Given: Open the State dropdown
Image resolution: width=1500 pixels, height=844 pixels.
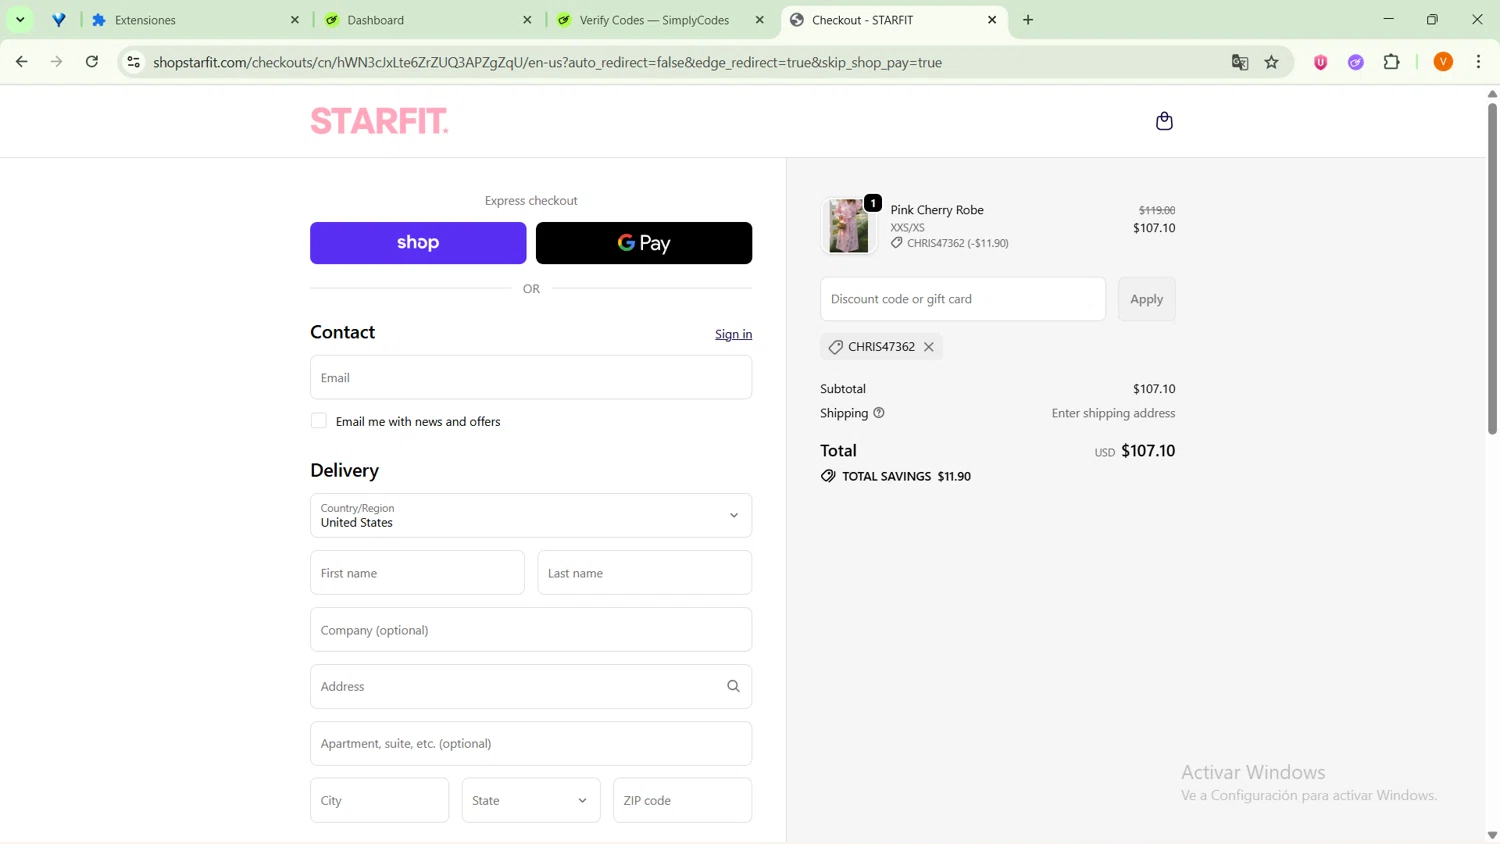Looking at the screenshot, I should [531, 800].
